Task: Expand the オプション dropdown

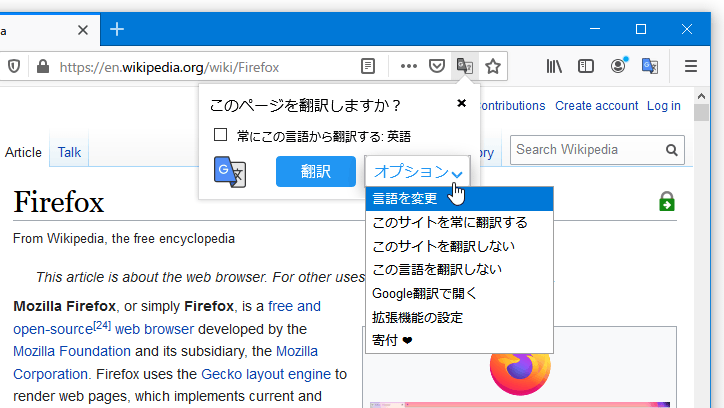Action: pos(418,172)
